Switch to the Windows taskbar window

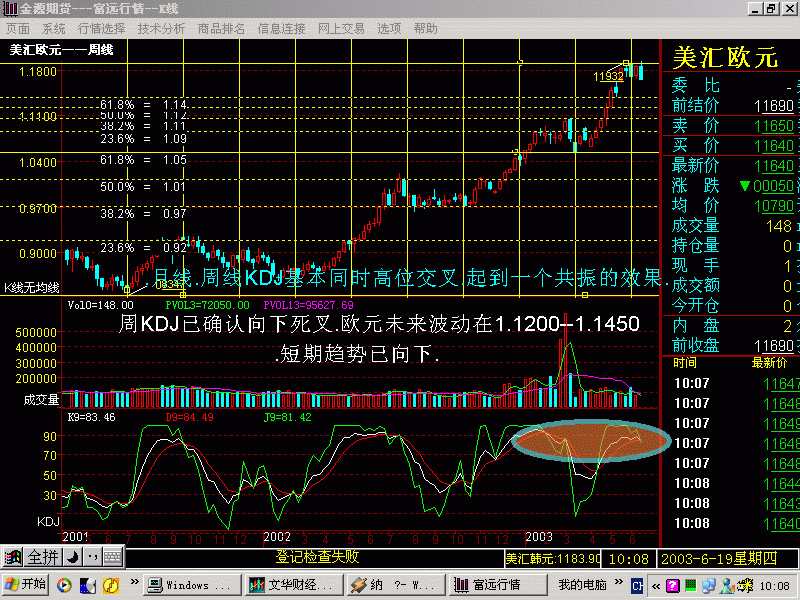(x=192, y=585)
